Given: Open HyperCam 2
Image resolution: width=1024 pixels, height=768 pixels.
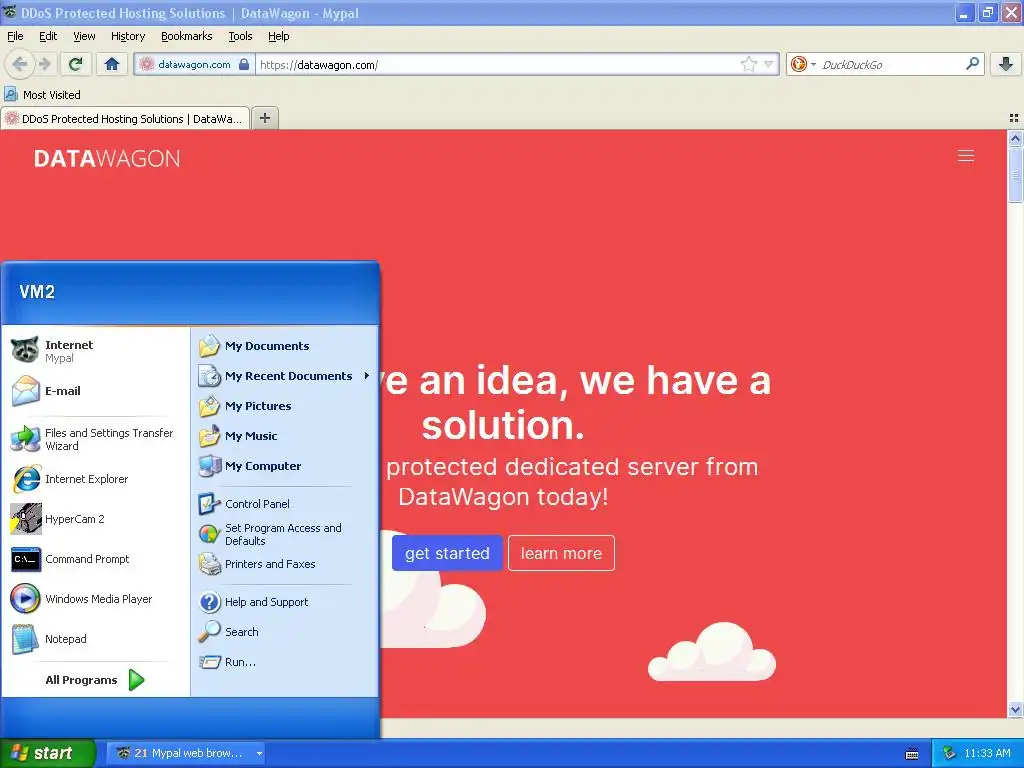Looking at the screenshot, I should click(x=97, y=519).
